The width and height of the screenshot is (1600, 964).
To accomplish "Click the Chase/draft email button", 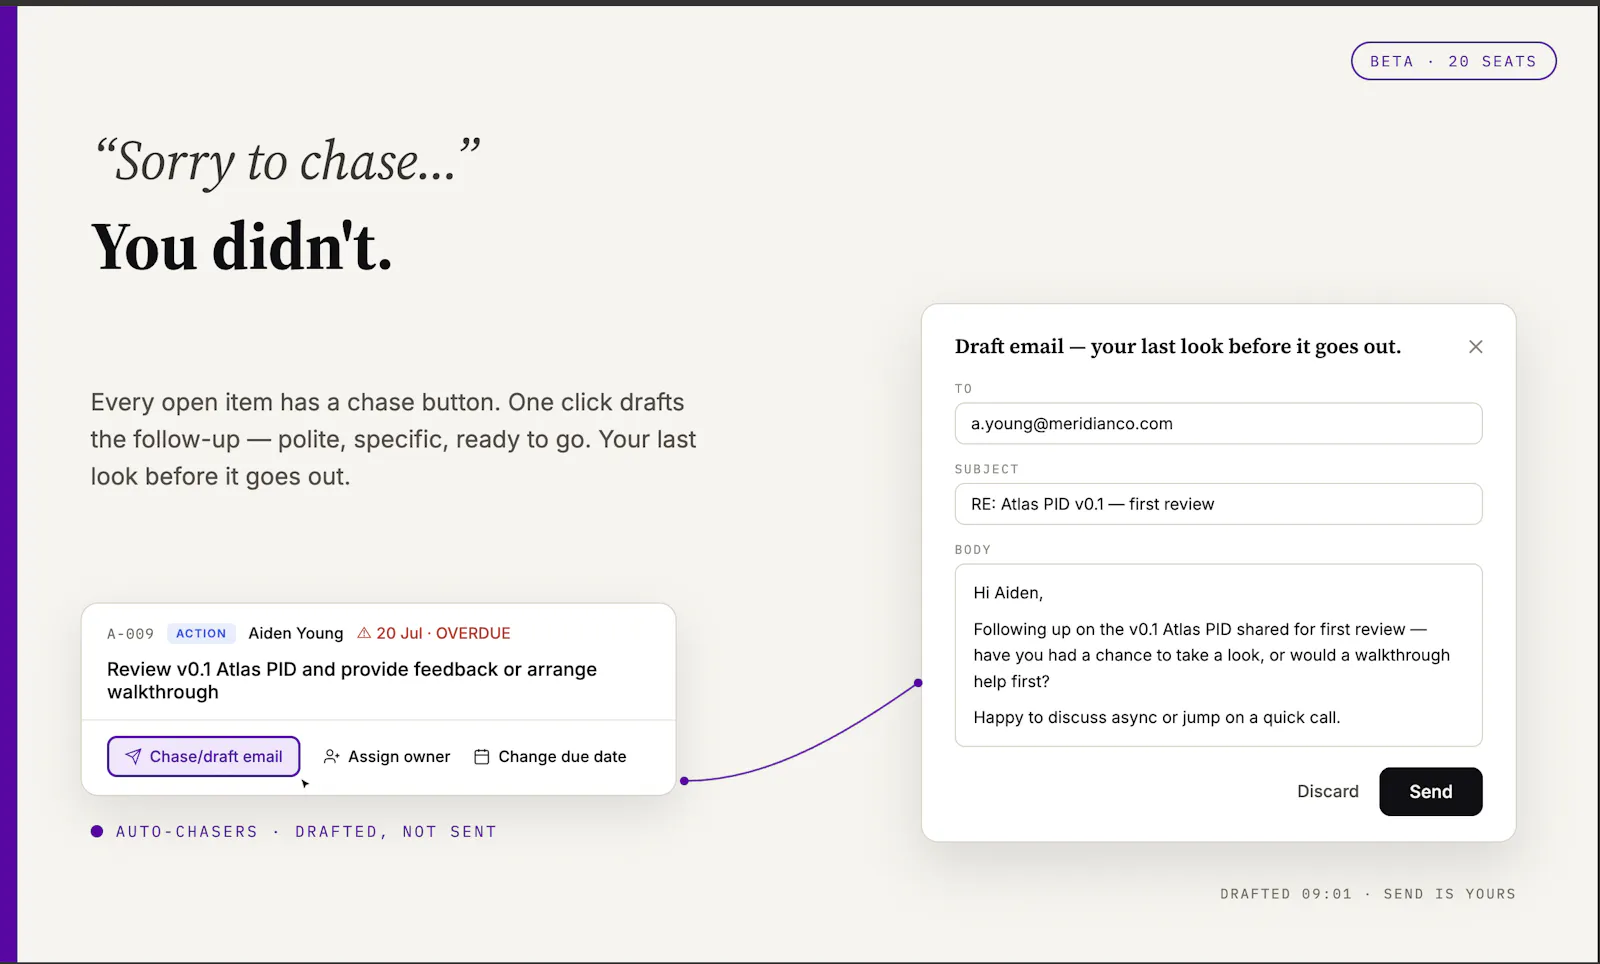I will click(x=203, y=757).
